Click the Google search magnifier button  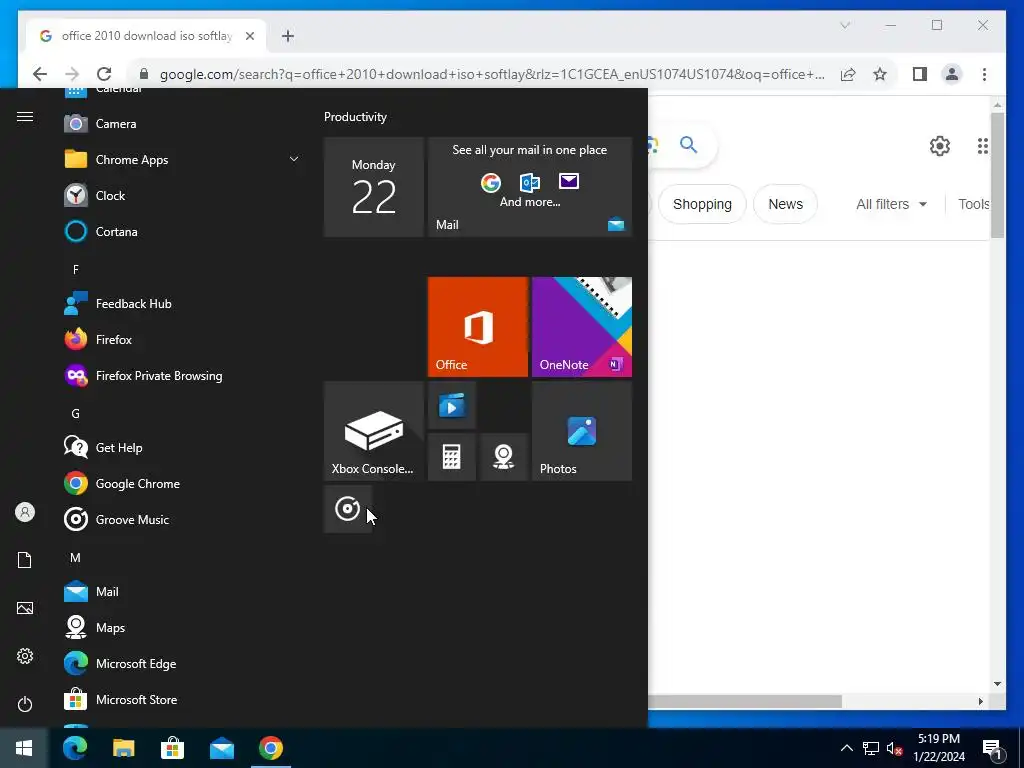[688, 144]
